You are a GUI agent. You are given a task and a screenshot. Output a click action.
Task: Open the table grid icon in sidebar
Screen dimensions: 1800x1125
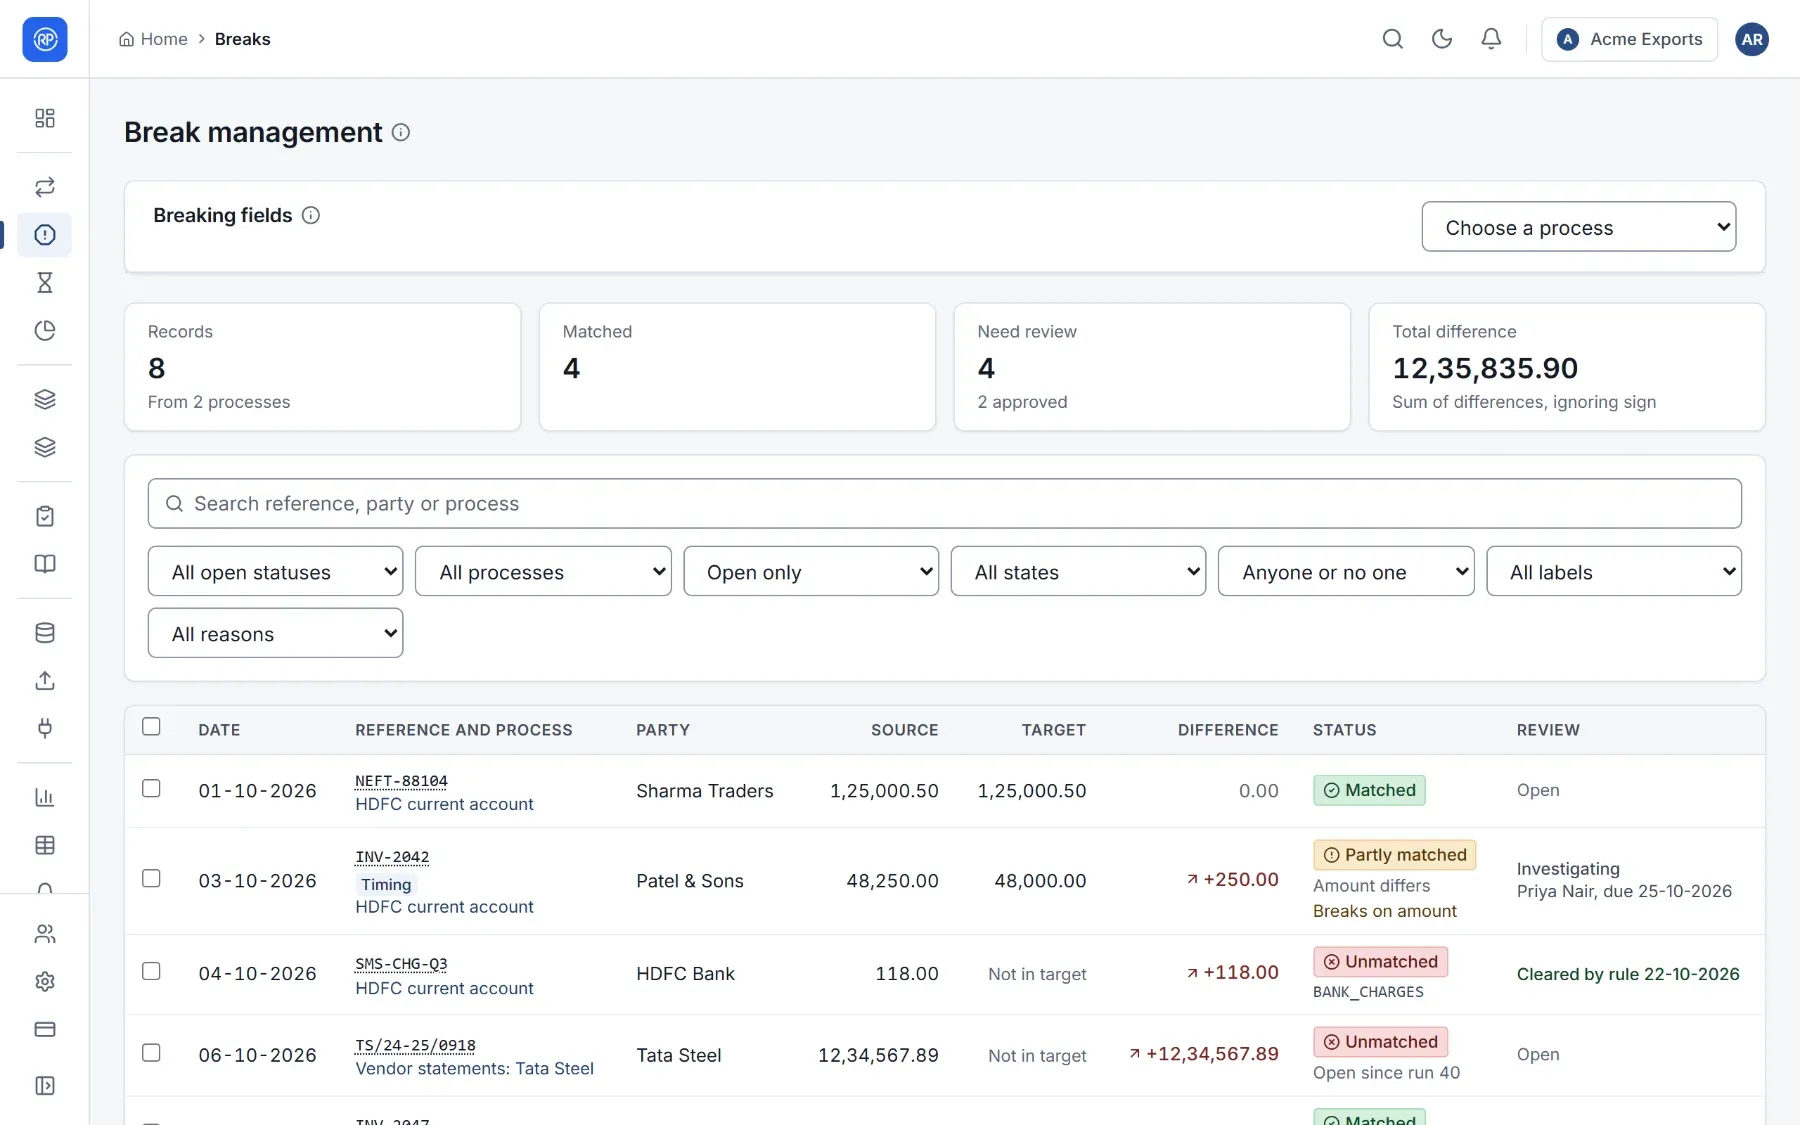45,845
